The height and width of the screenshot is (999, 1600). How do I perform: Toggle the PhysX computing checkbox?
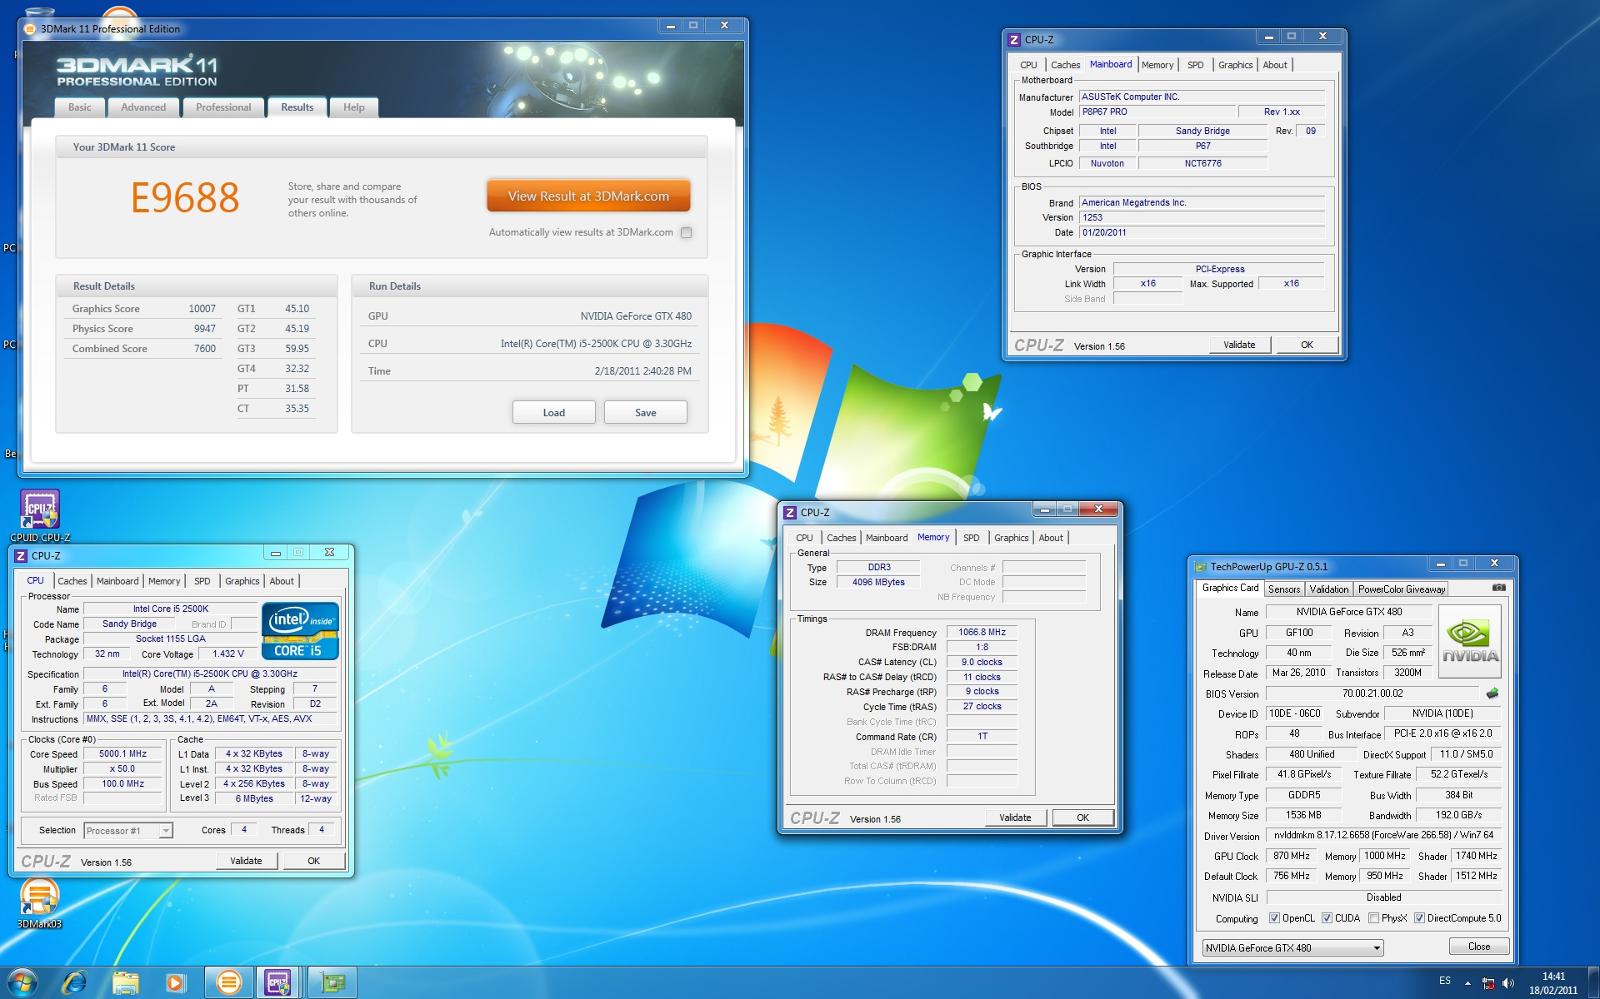(x=1373, y=918)
